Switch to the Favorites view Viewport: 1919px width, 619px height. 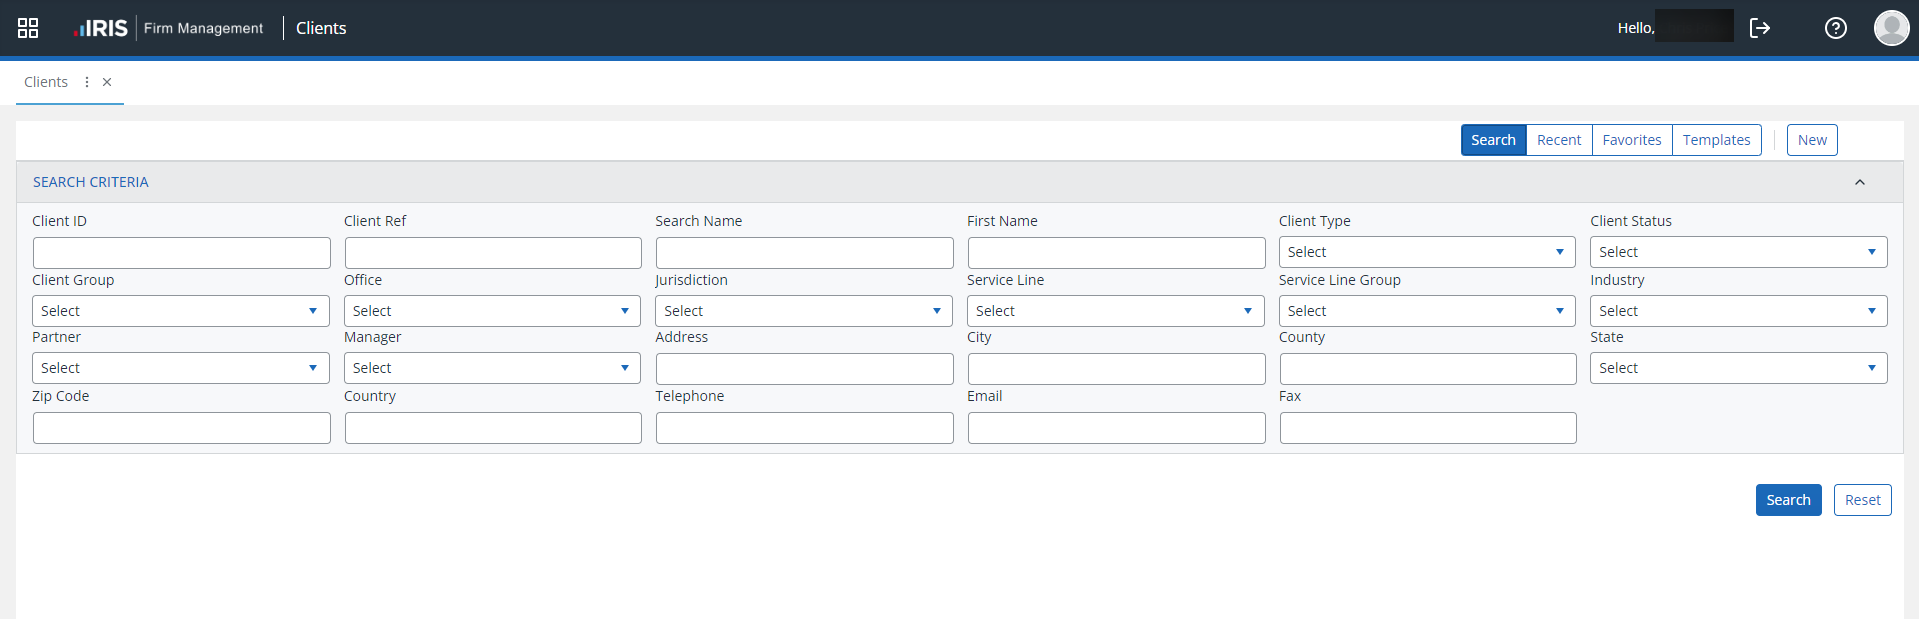1631,140
